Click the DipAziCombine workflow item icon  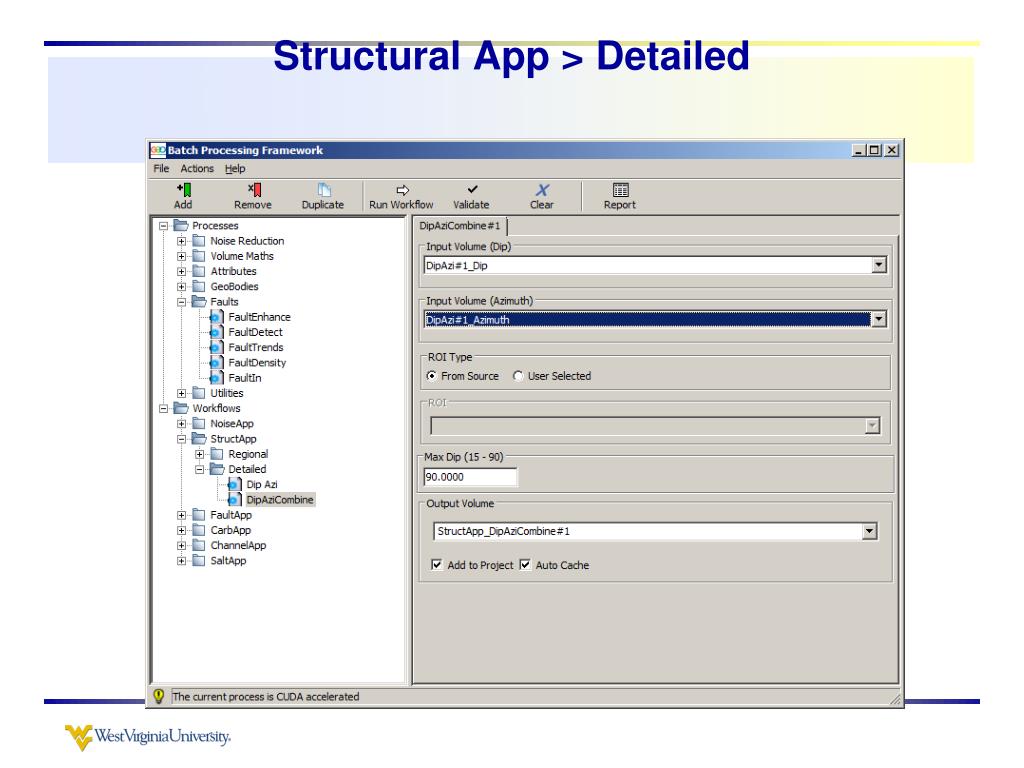click(234, 500)
